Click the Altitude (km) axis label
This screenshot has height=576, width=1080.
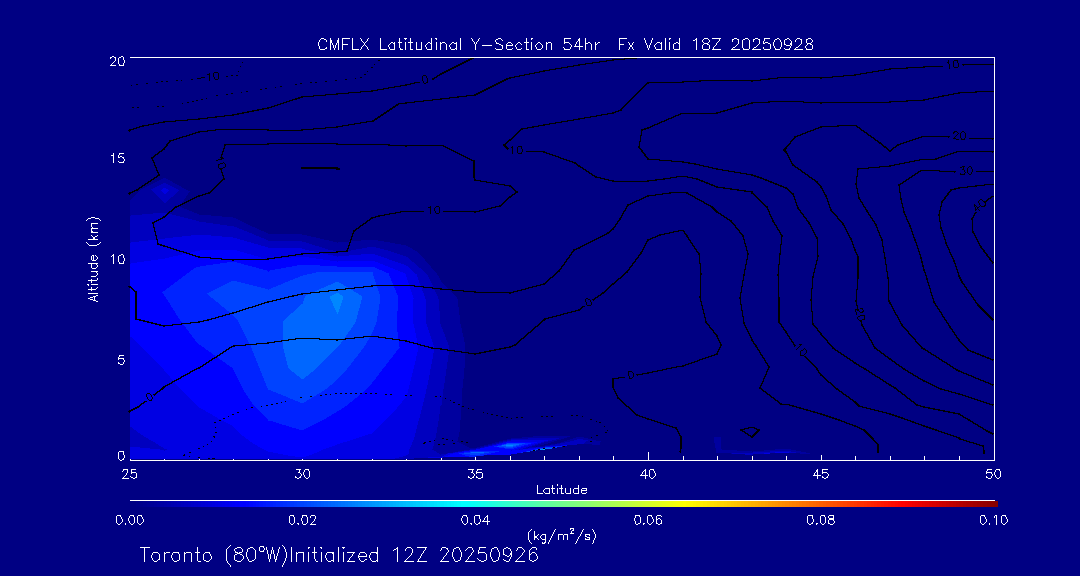click(x=94, y=259)
